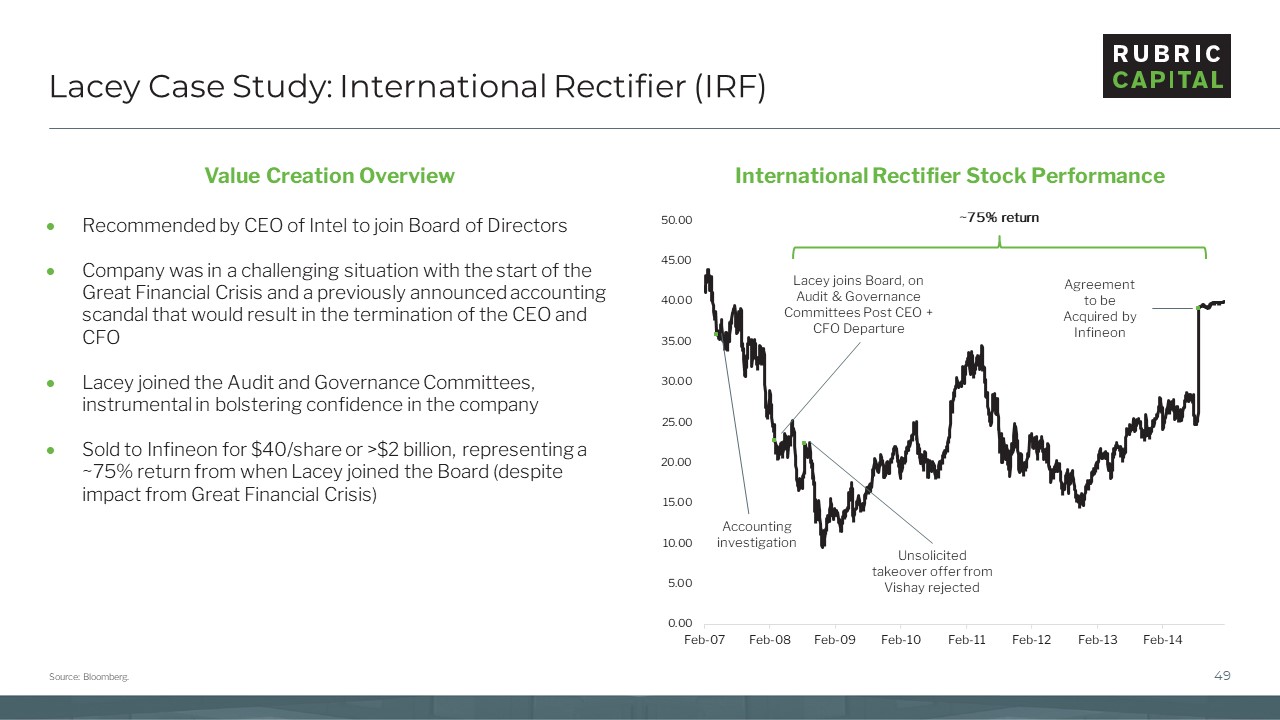Click the 'Value Creation Overview' heading
The width and height of the screenshot is (1280, 720).
(329, 176)
